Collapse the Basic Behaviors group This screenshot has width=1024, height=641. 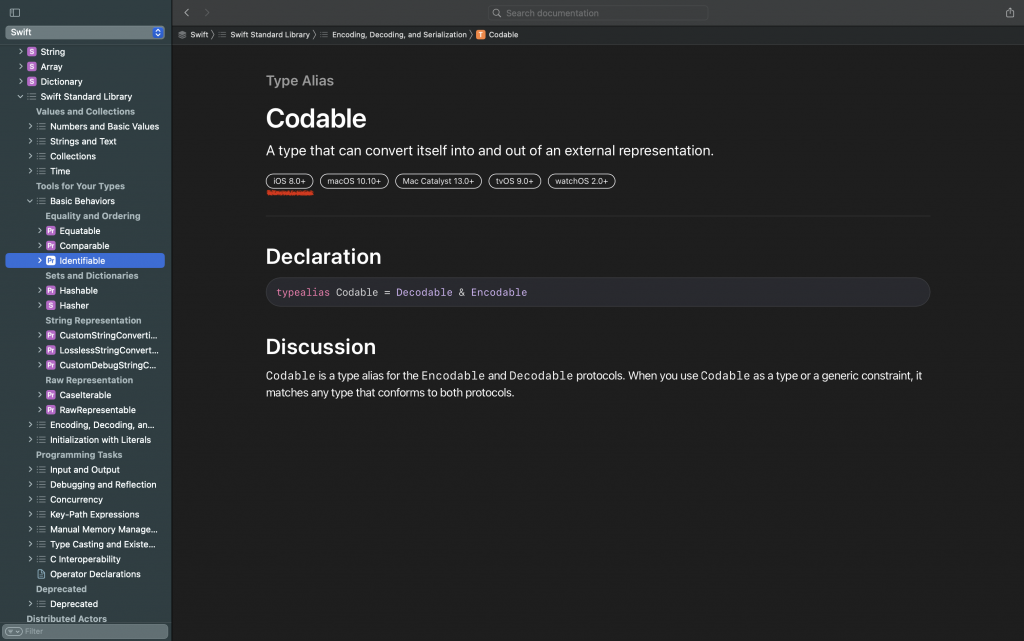tap(30, 201)
